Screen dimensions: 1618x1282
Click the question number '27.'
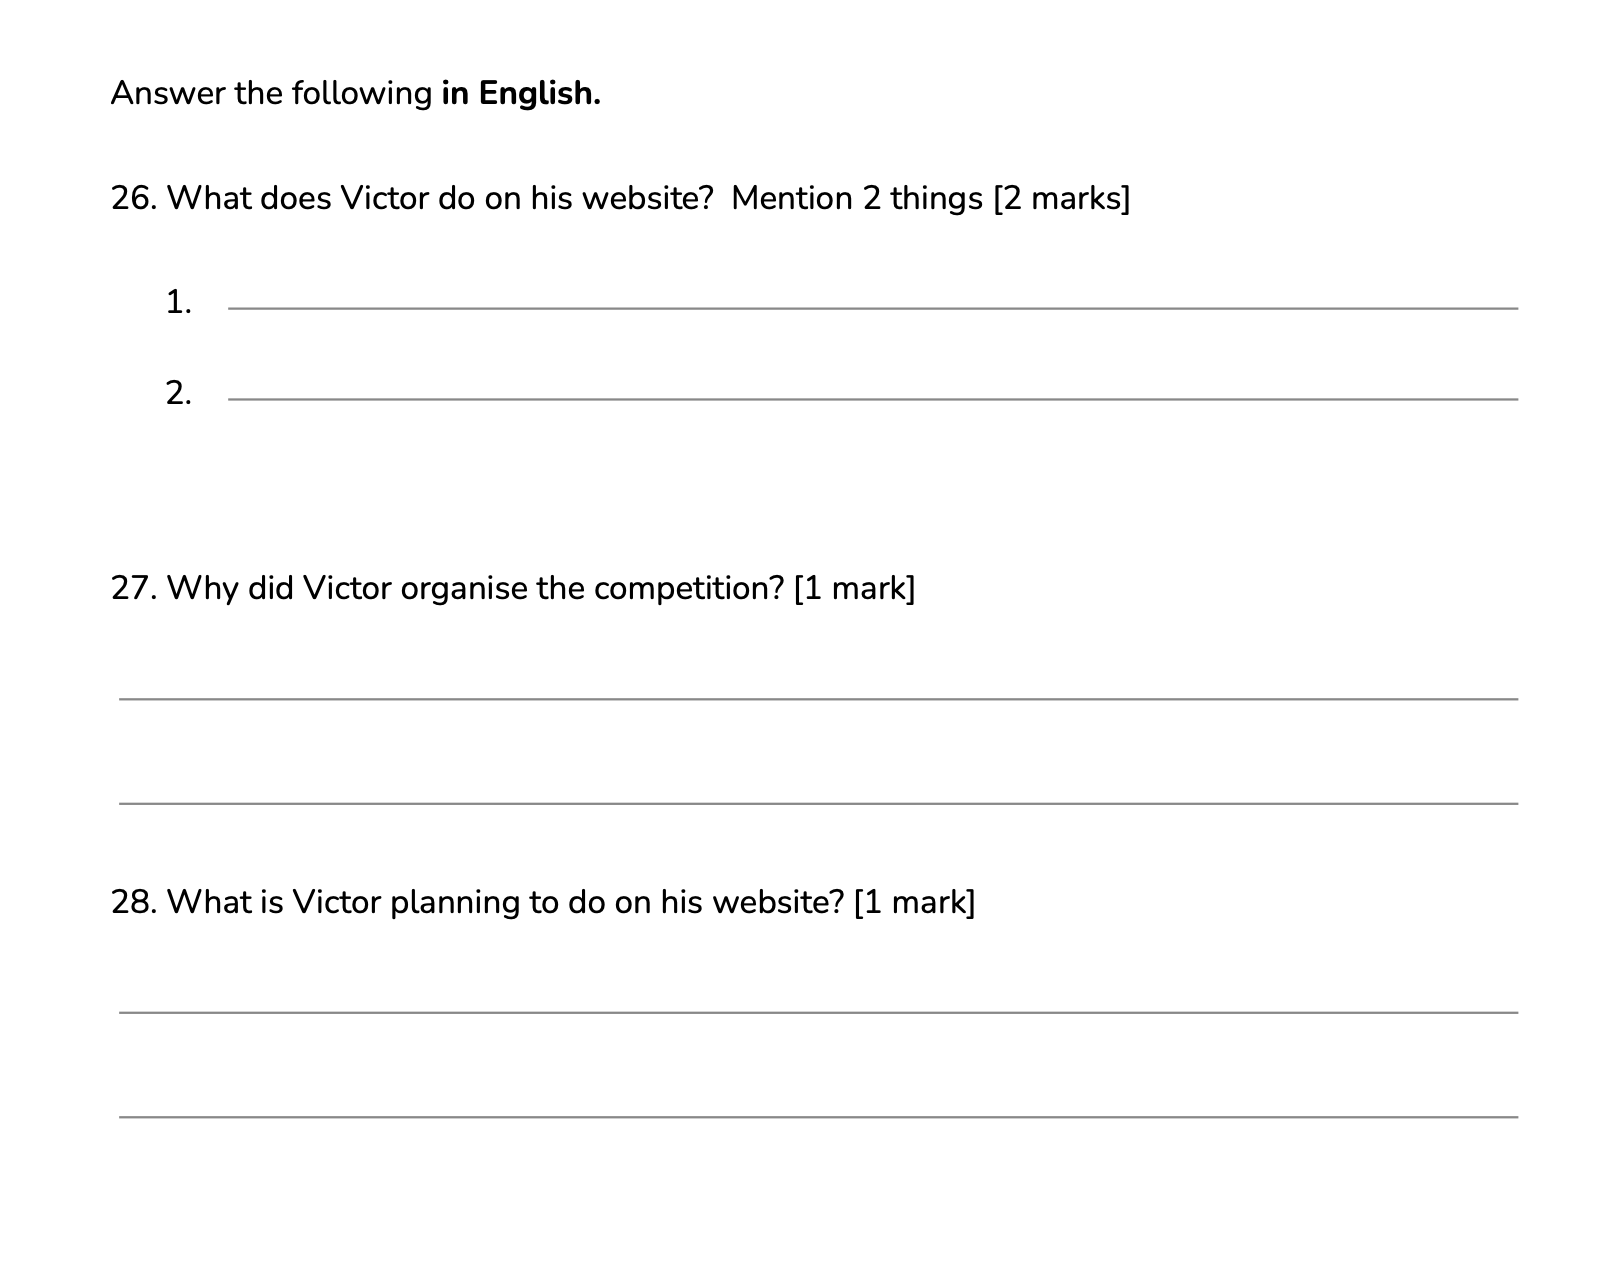134,588
